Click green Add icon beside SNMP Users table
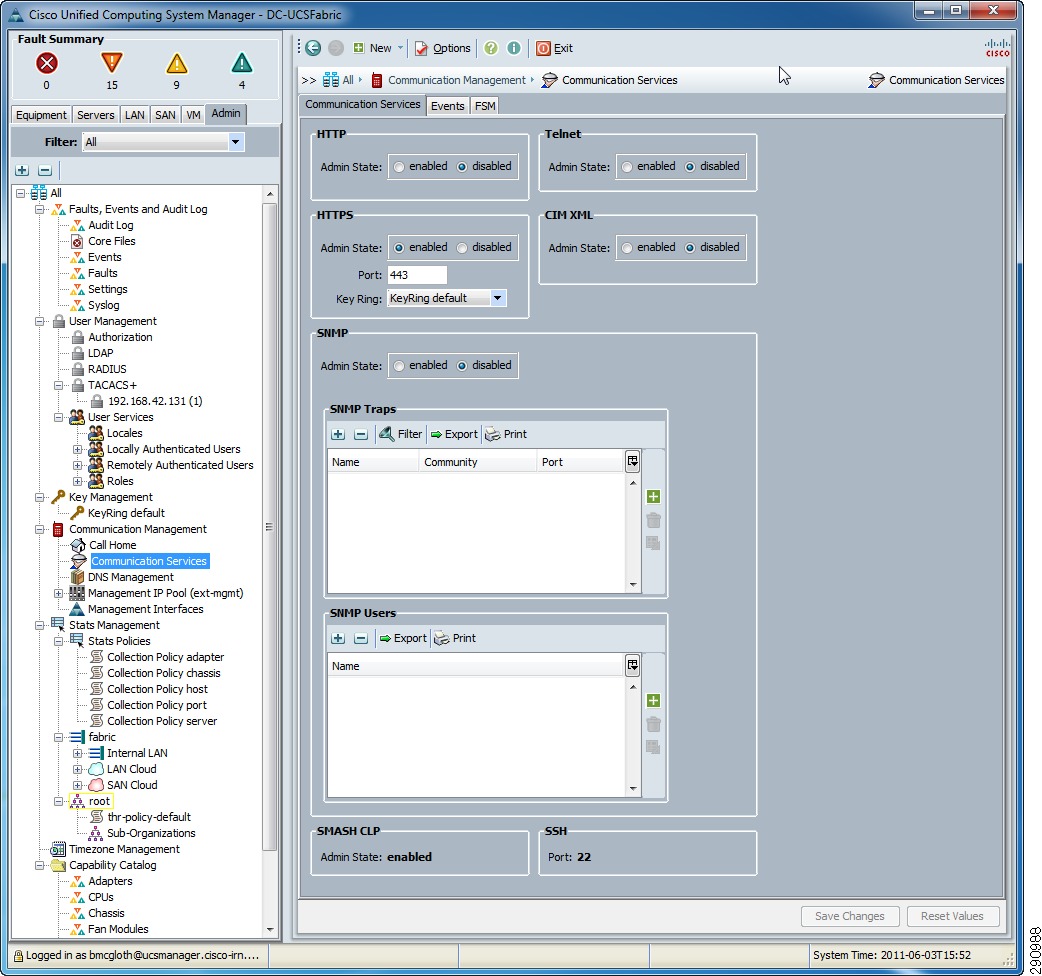1042x976 pixels. click(653, 700)
